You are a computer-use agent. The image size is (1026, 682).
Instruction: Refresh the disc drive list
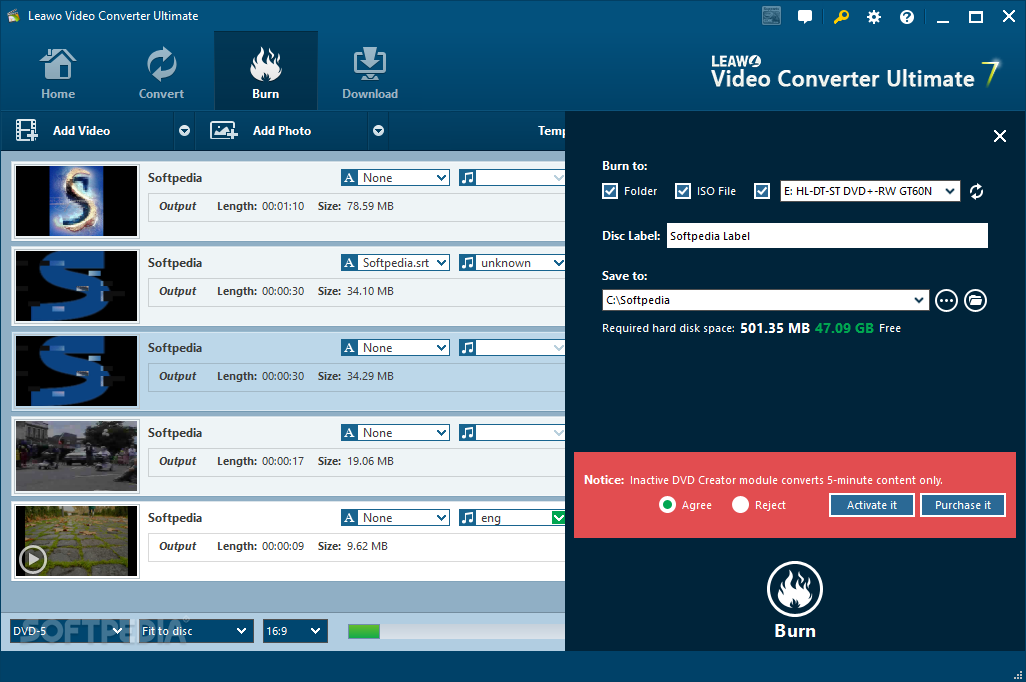click(976, 191)
